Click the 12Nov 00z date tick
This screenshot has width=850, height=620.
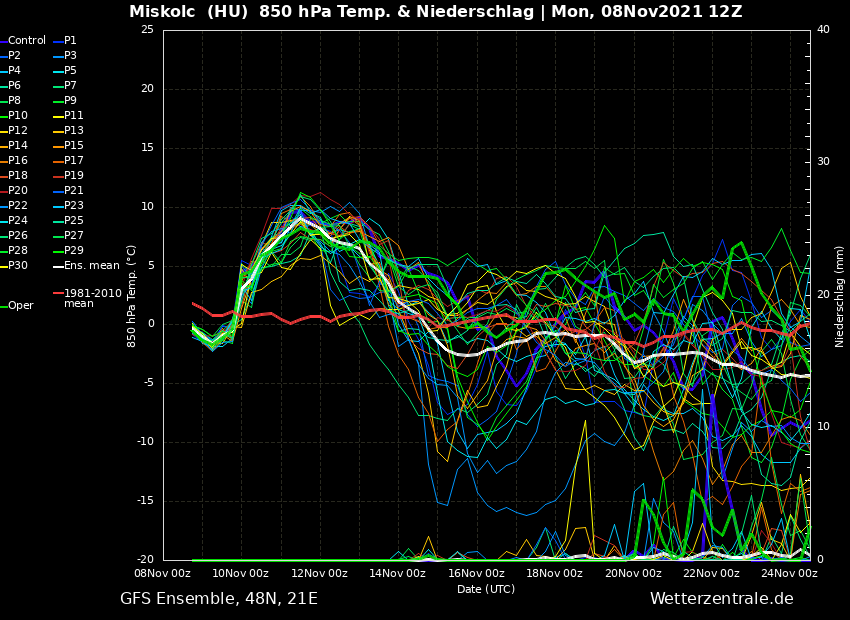pos(319,574)
